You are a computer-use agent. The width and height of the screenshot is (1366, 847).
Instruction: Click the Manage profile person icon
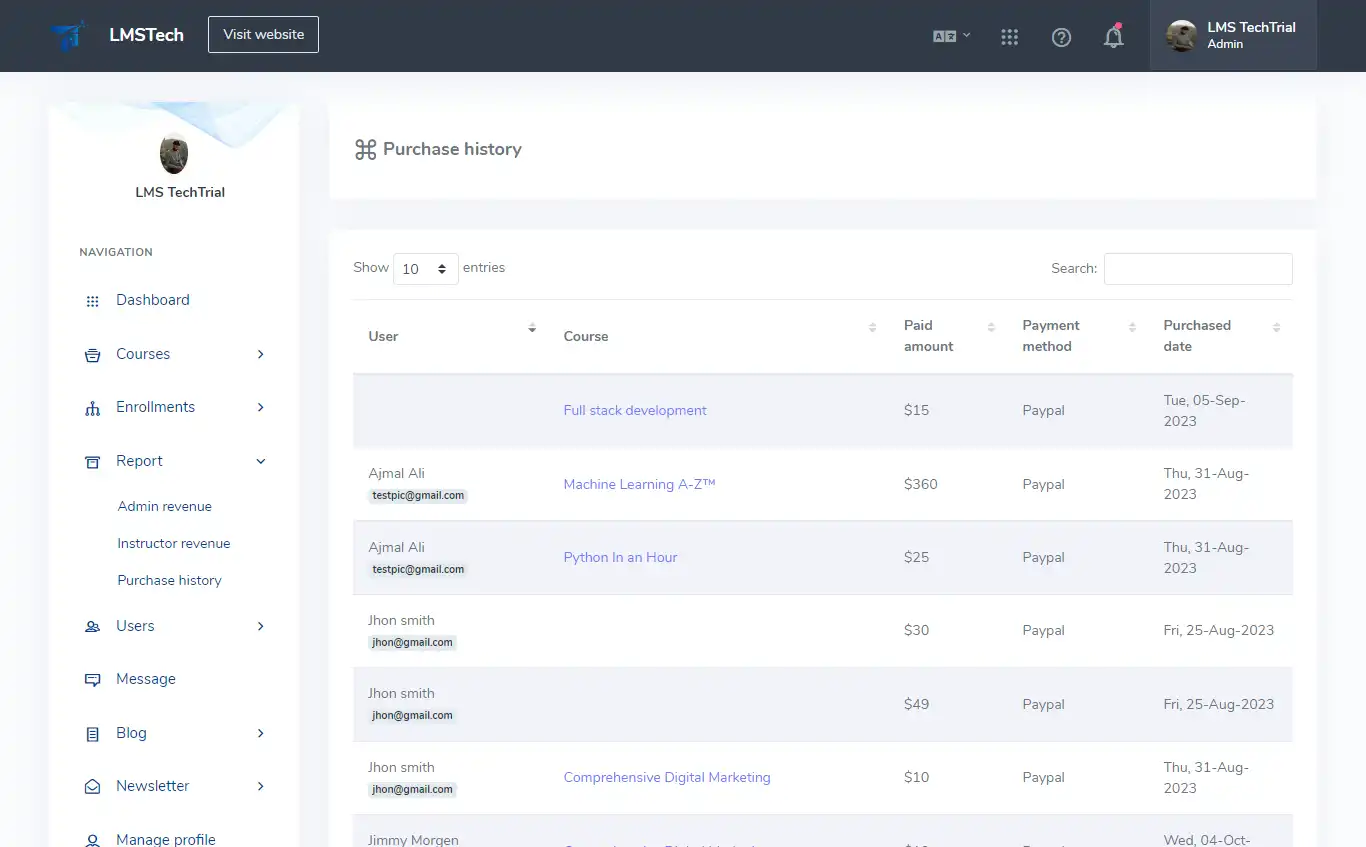(91, 839)
